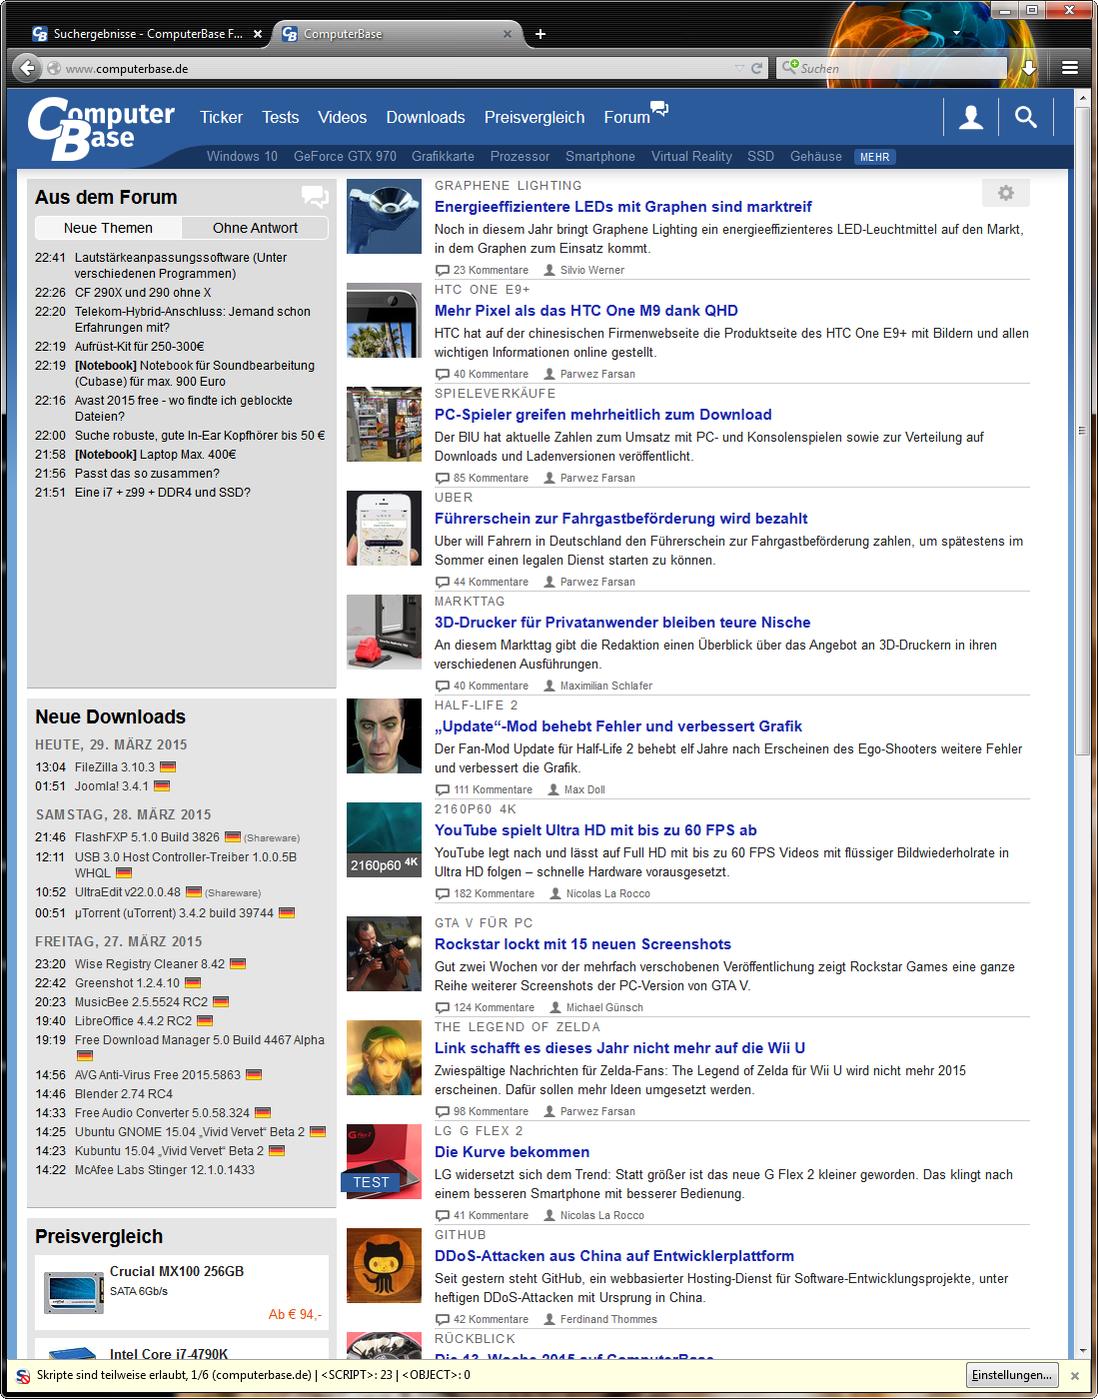Click the Zelda Link article thumbnail
1098x1399 pixels.
(384, 1057)
